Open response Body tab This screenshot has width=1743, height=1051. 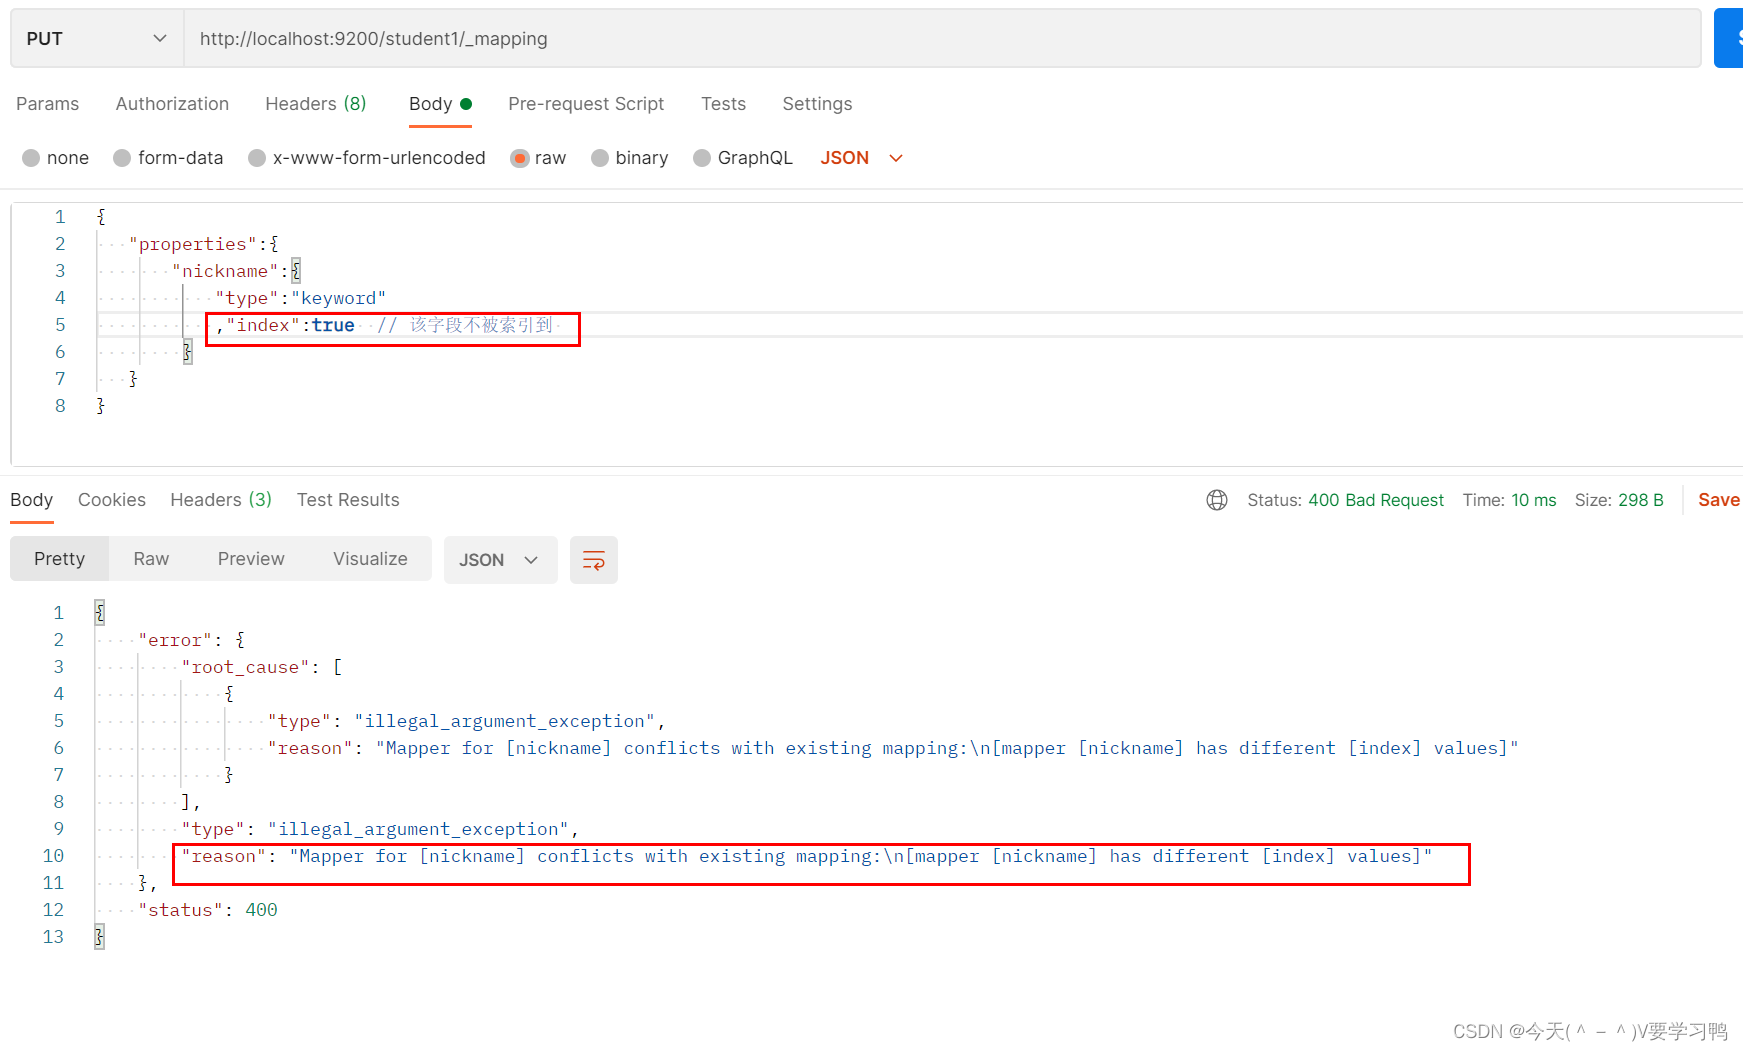coord(31,500)
